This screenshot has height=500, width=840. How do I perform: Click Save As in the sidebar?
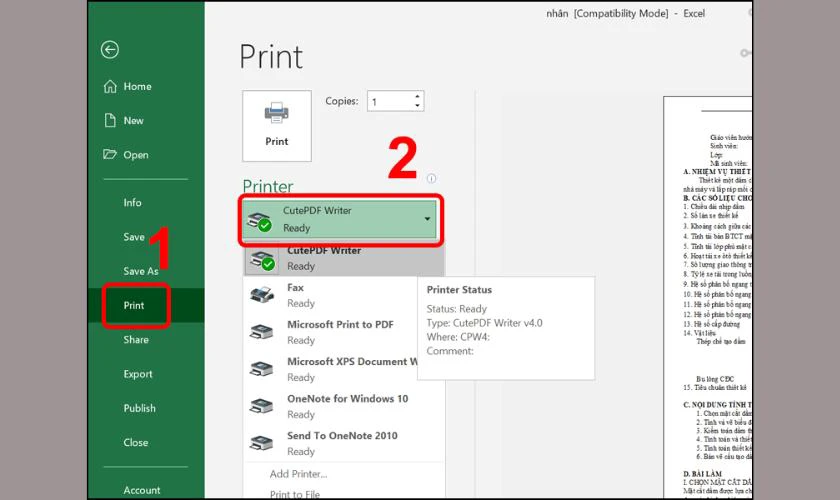pyautogui.click(x=146, y=271)
